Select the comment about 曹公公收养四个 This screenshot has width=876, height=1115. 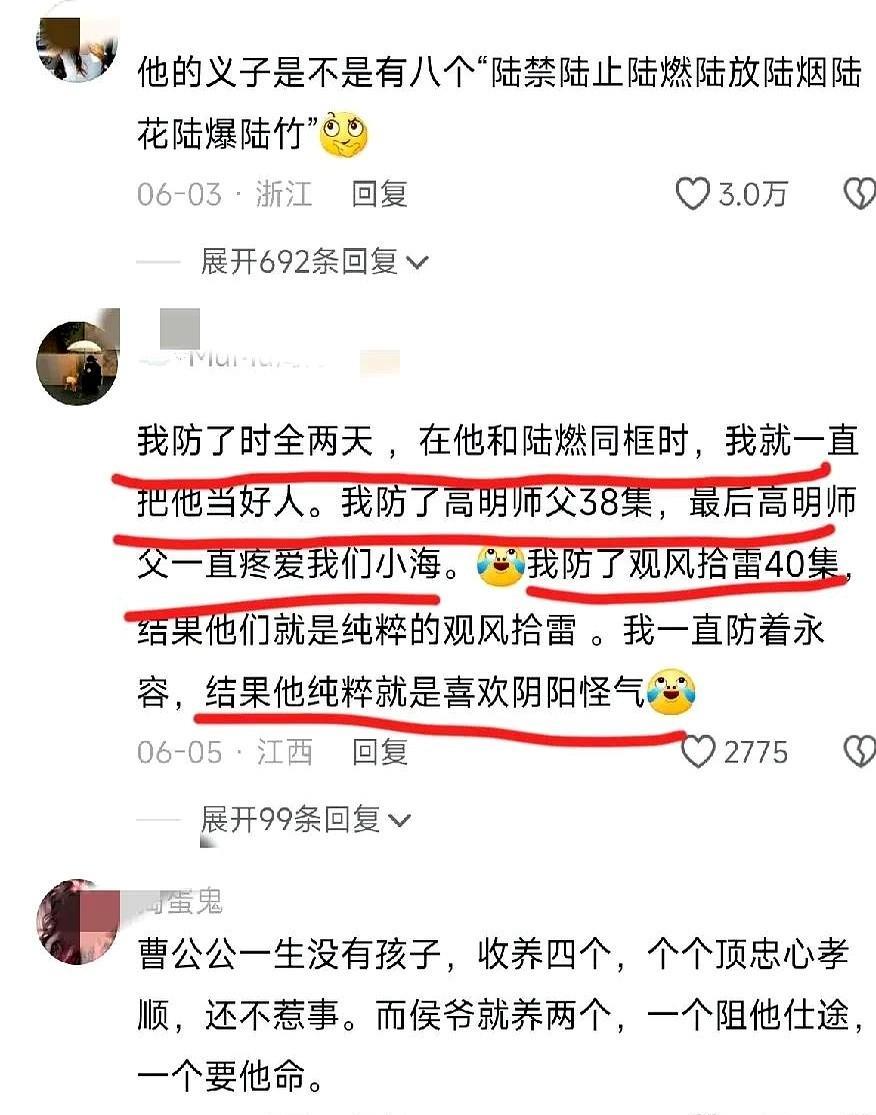coord(499,1015)
